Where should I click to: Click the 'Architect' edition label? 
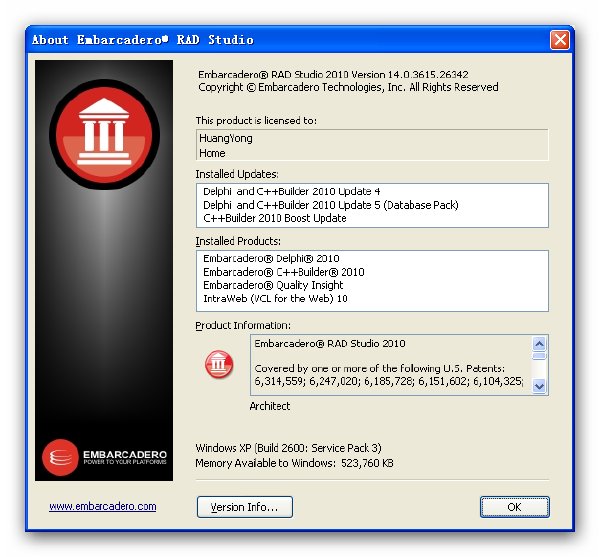pos(270,406)
